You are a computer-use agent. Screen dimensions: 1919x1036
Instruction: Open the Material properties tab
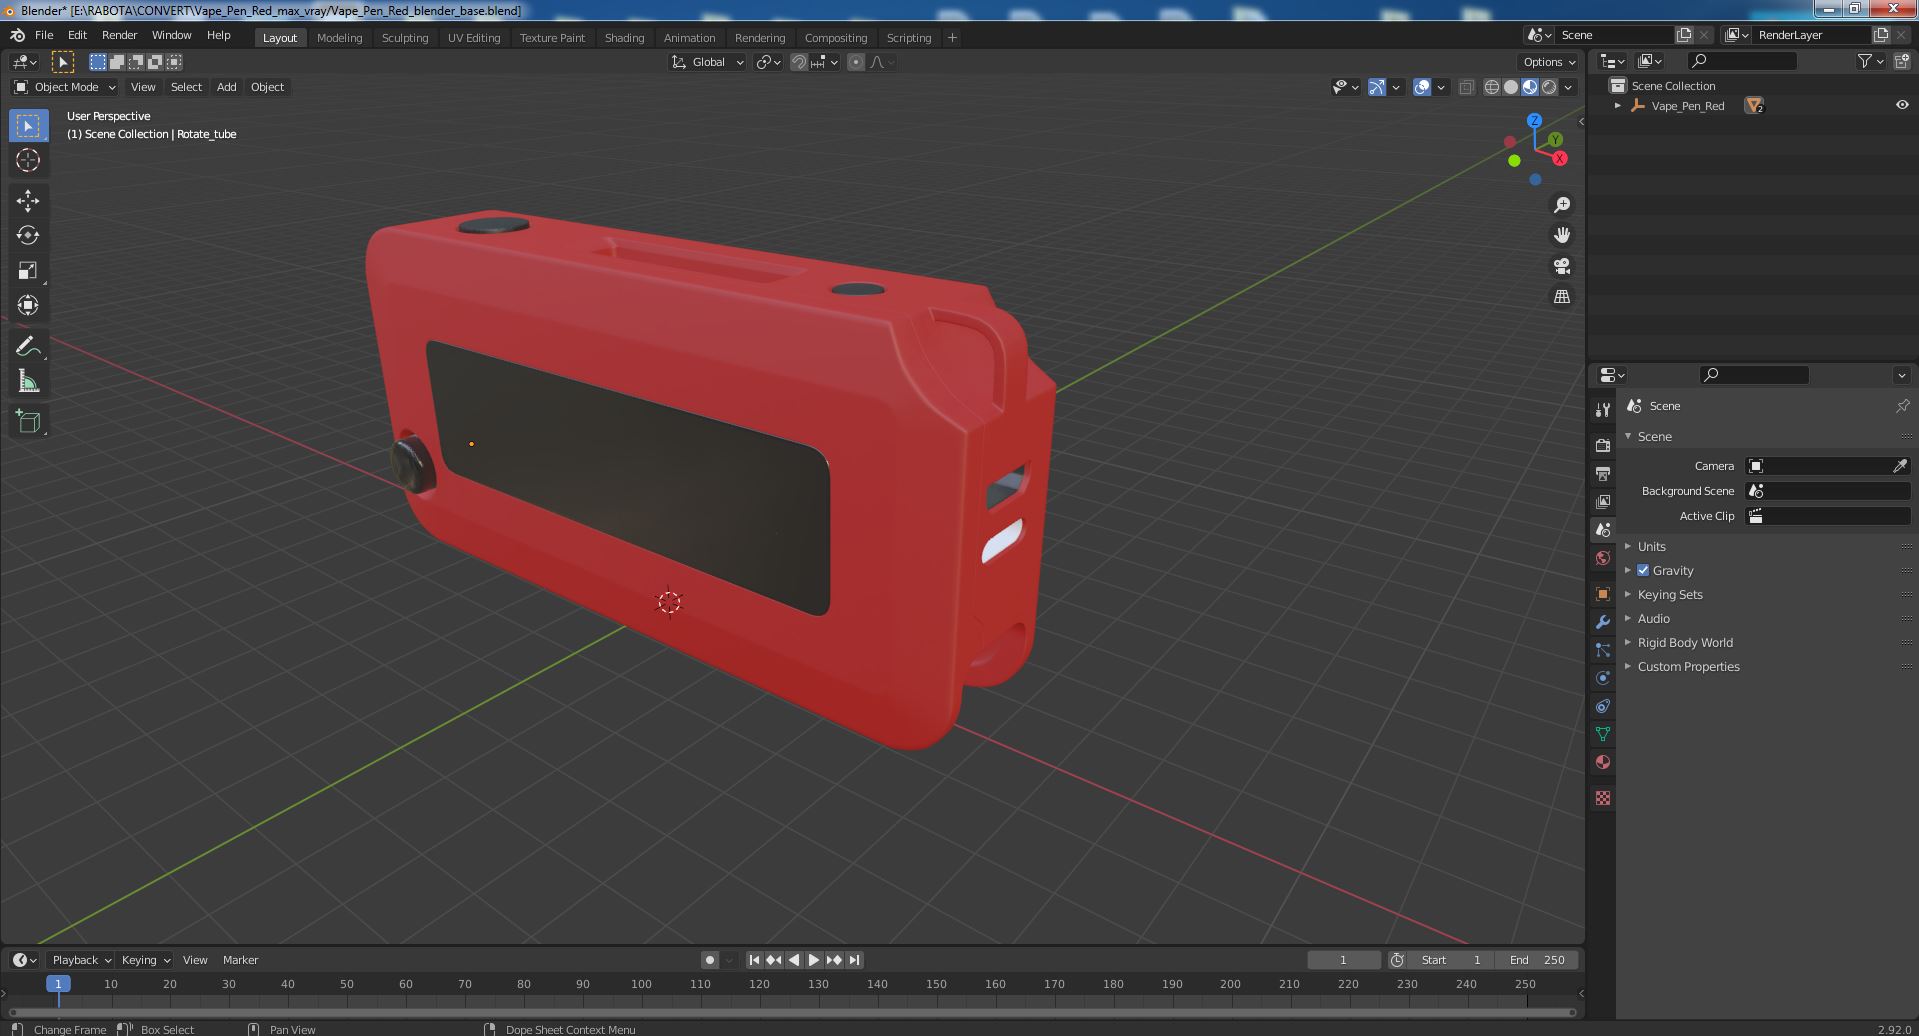tap(1603, 762)
